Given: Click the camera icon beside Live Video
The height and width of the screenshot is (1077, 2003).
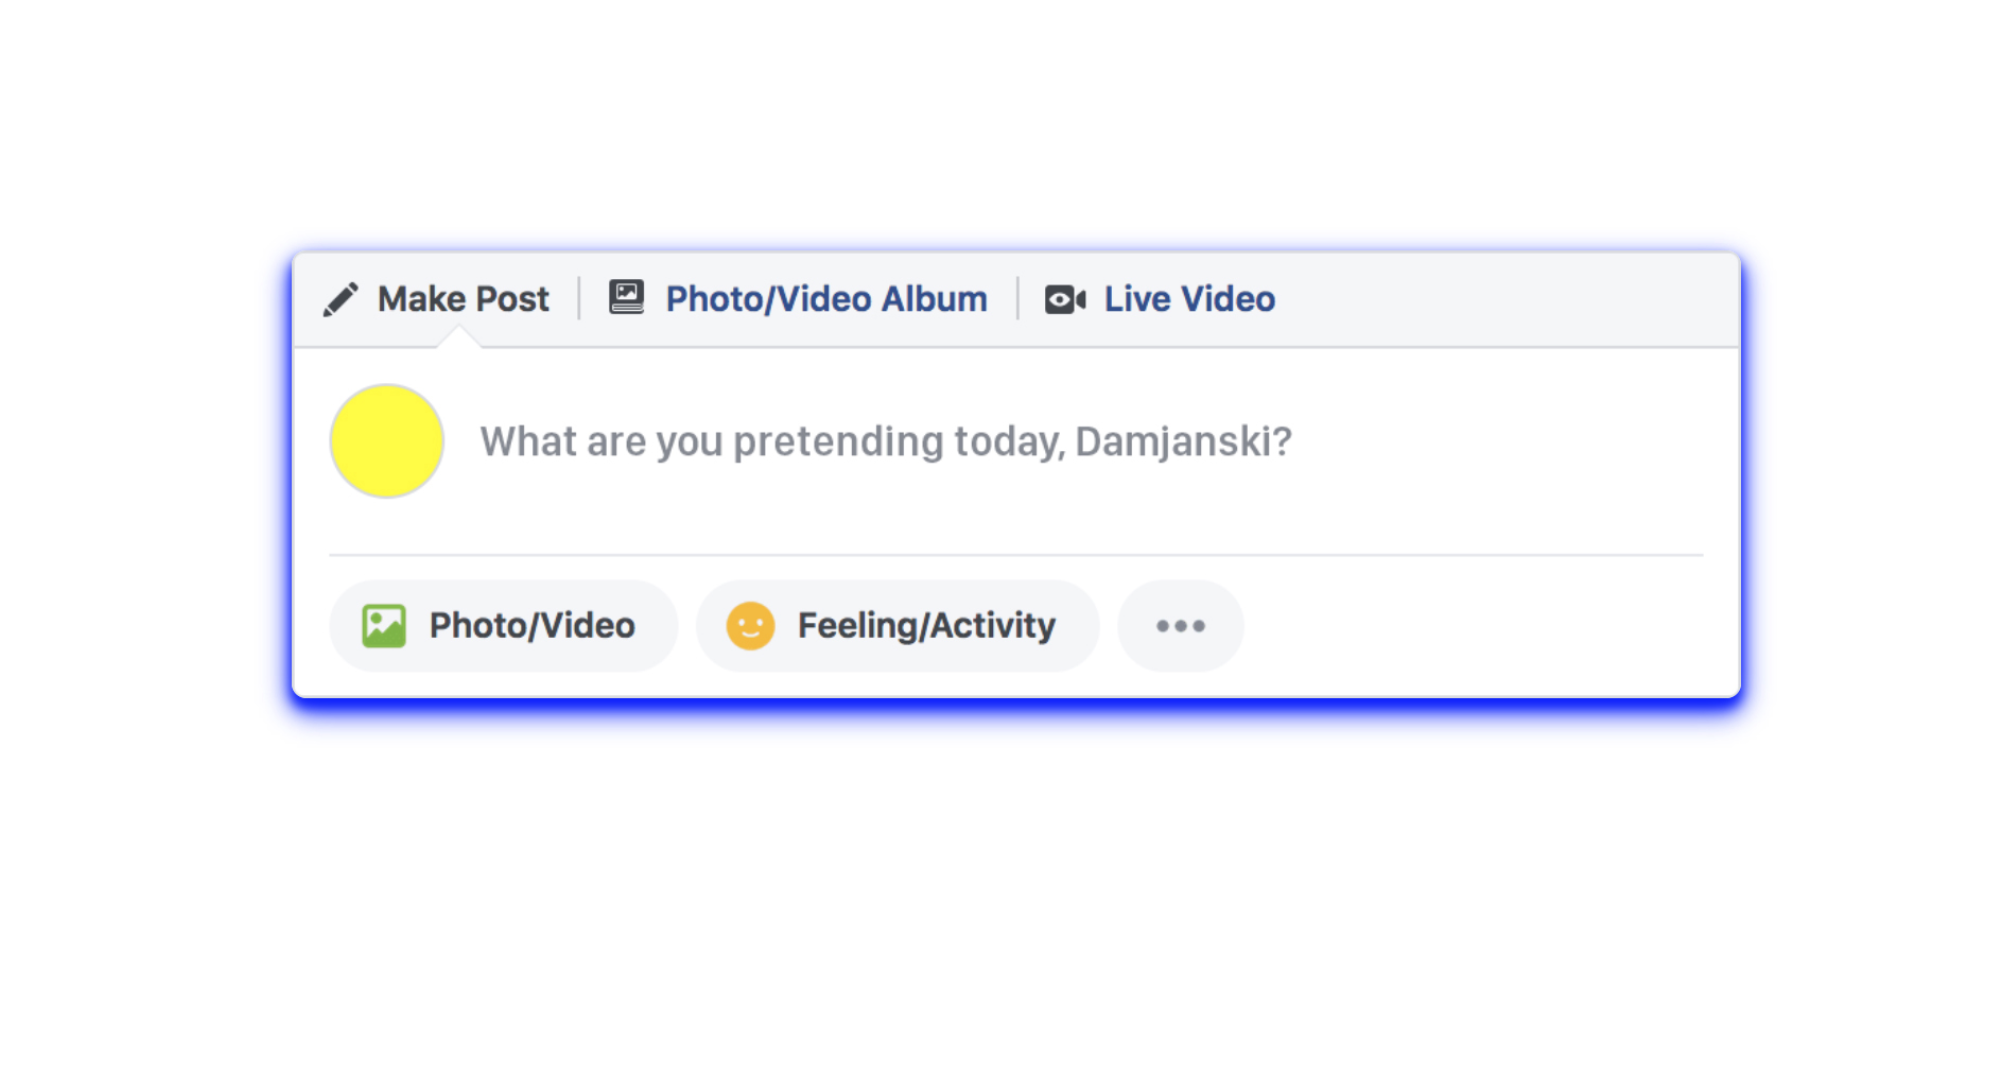Looking at the screenshot, I should coord(1064,299).
